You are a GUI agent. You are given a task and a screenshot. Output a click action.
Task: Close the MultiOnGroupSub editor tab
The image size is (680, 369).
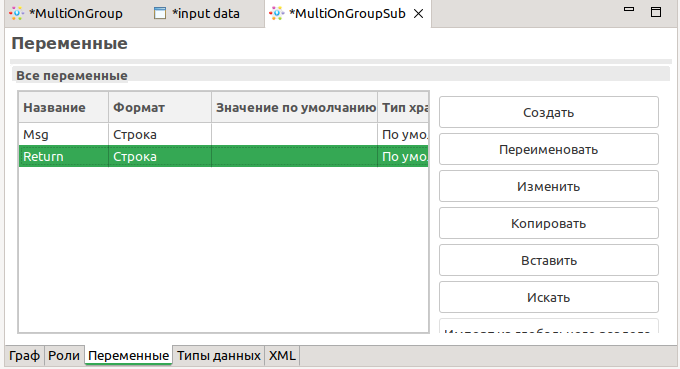pyautogui.click(x=418, y=14)
